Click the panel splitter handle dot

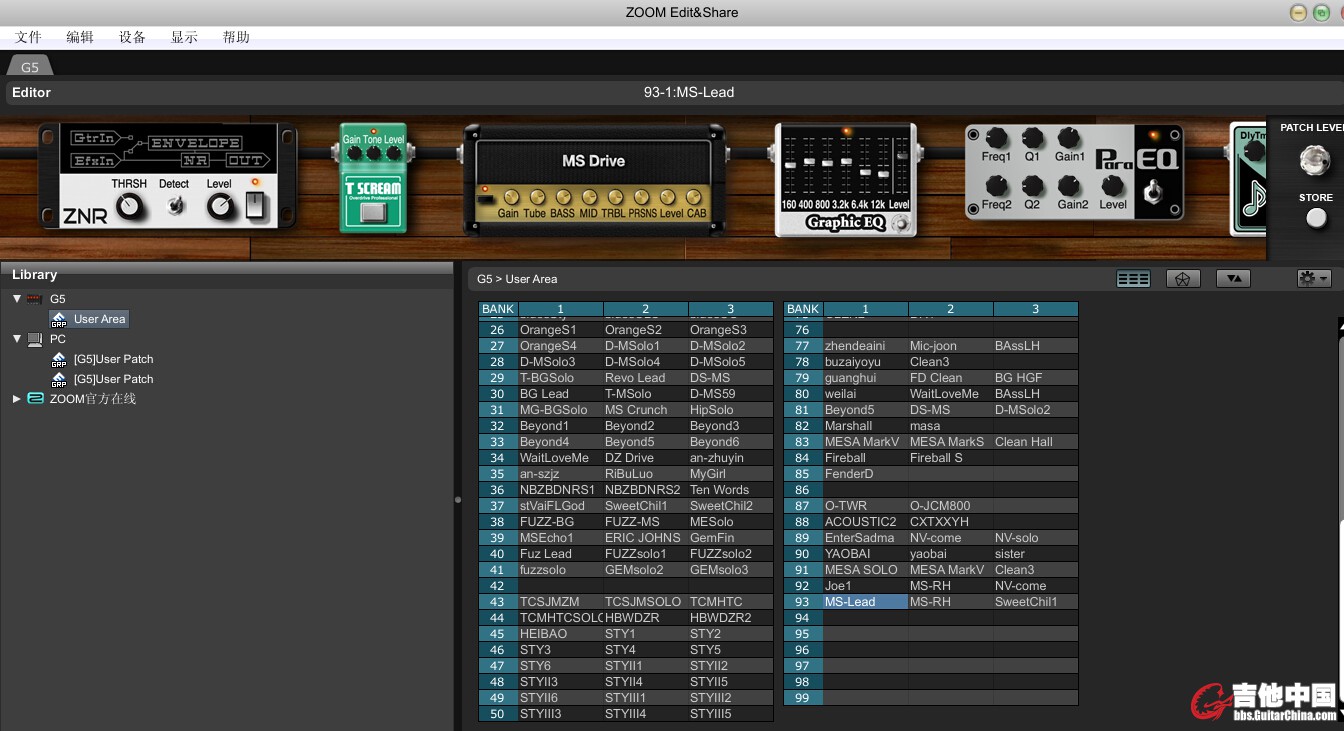pyautogui.click(x=458, y=499)
